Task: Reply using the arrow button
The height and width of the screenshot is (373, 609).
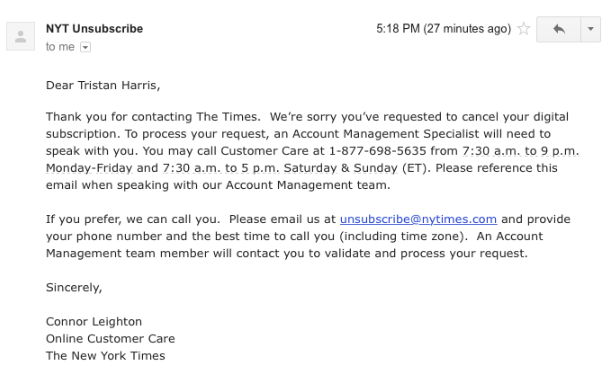Action: 559,29
